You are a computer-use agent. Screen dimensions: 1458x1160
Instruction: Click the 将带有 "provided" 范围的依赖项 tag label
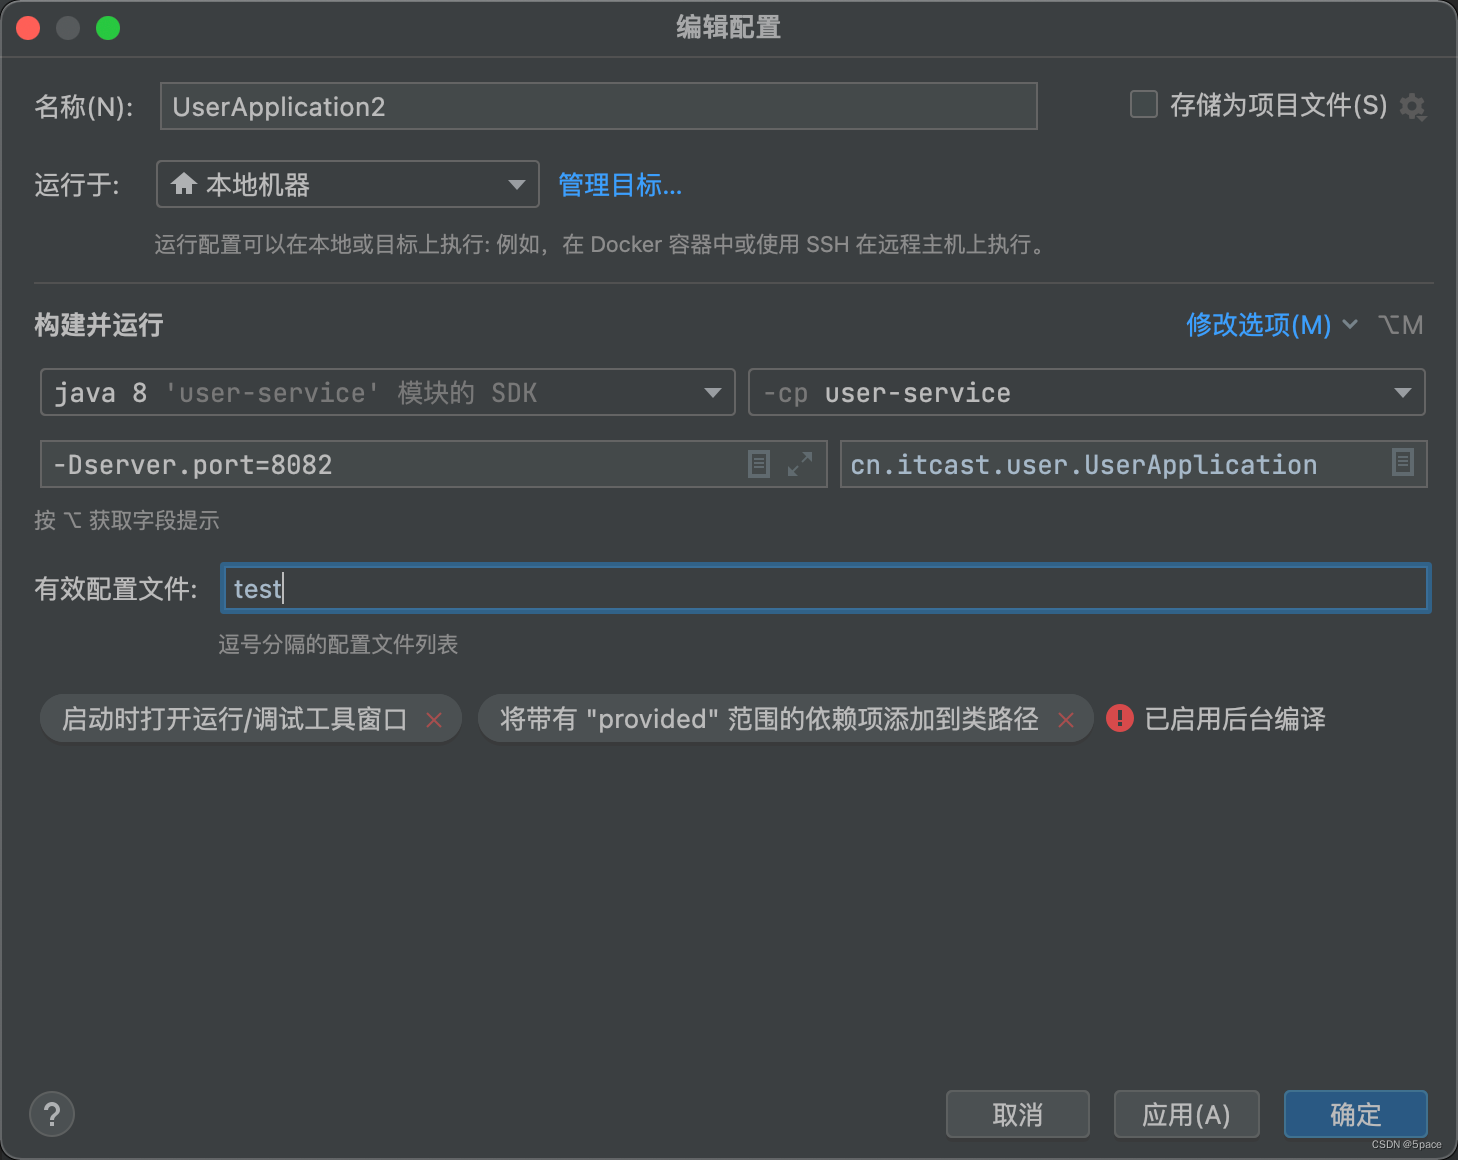[769, 719]
